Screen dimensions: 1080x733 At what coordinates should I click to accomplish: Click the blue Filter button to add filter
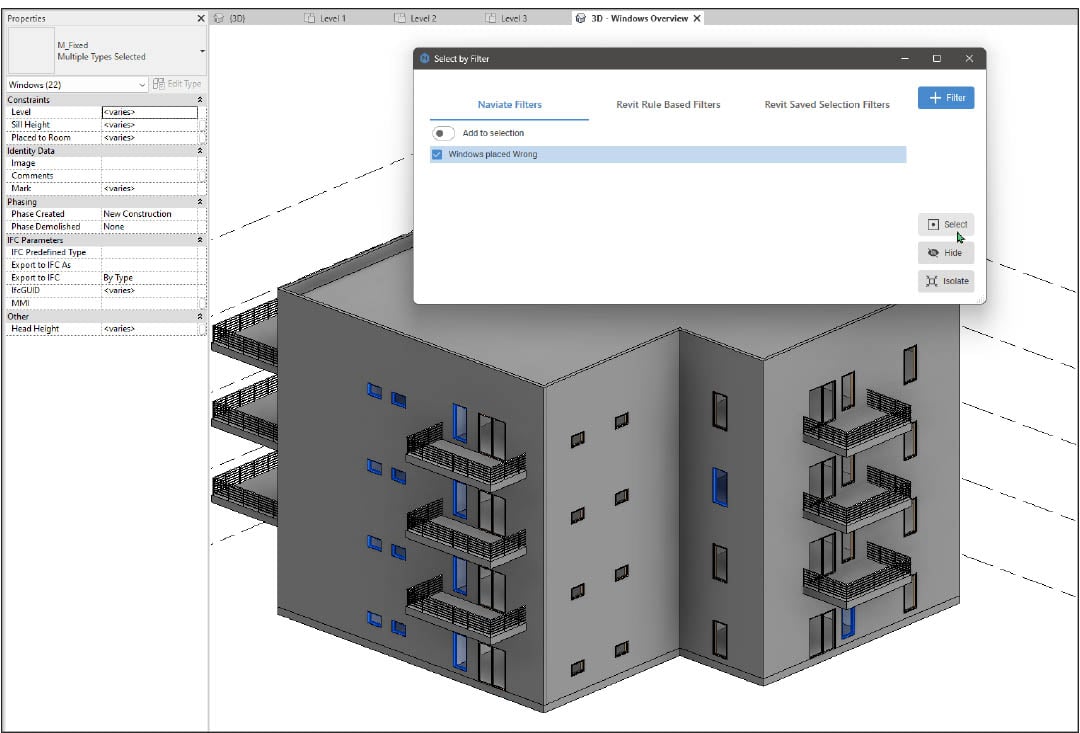tap(945, 97)
